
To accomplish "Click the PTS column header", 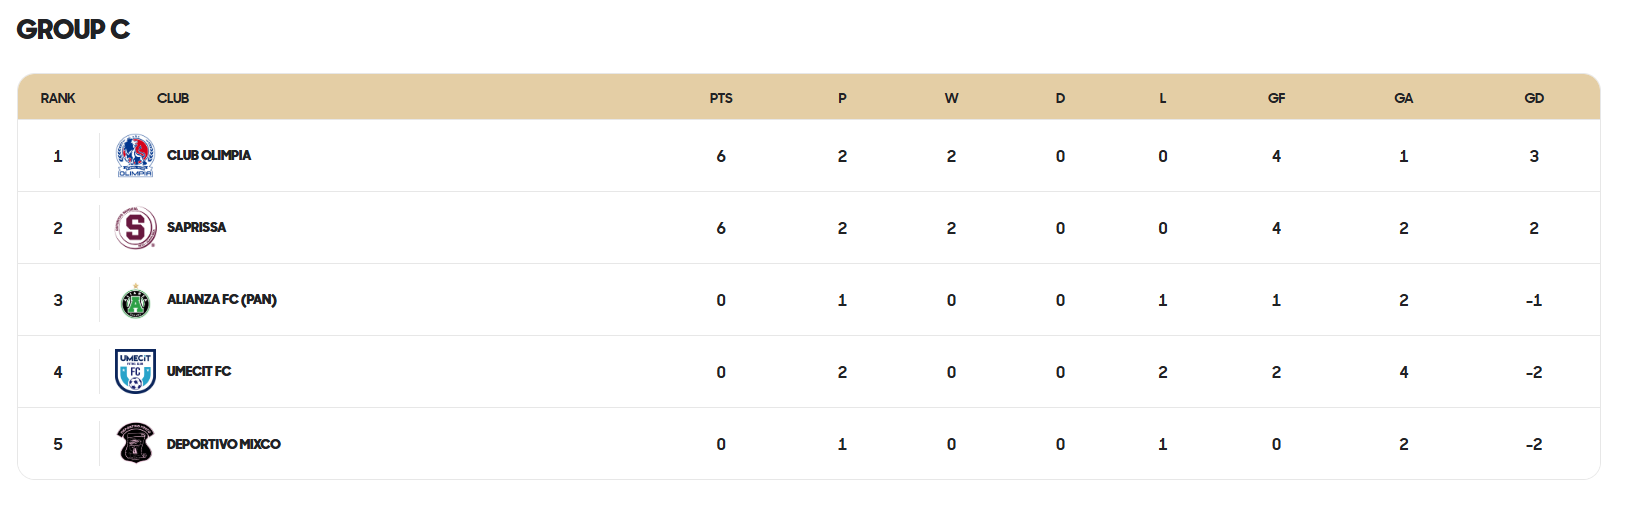I will click(721, 98).
